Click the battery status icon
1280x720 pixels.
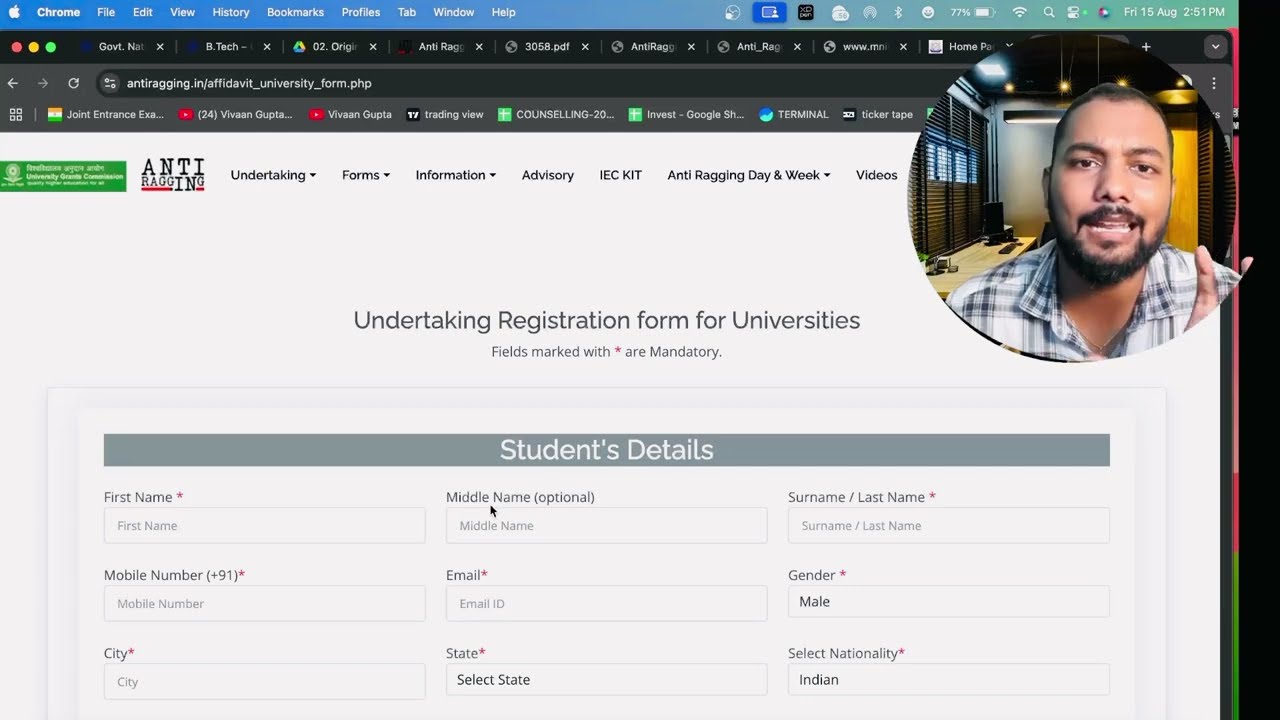pos(985,12)
